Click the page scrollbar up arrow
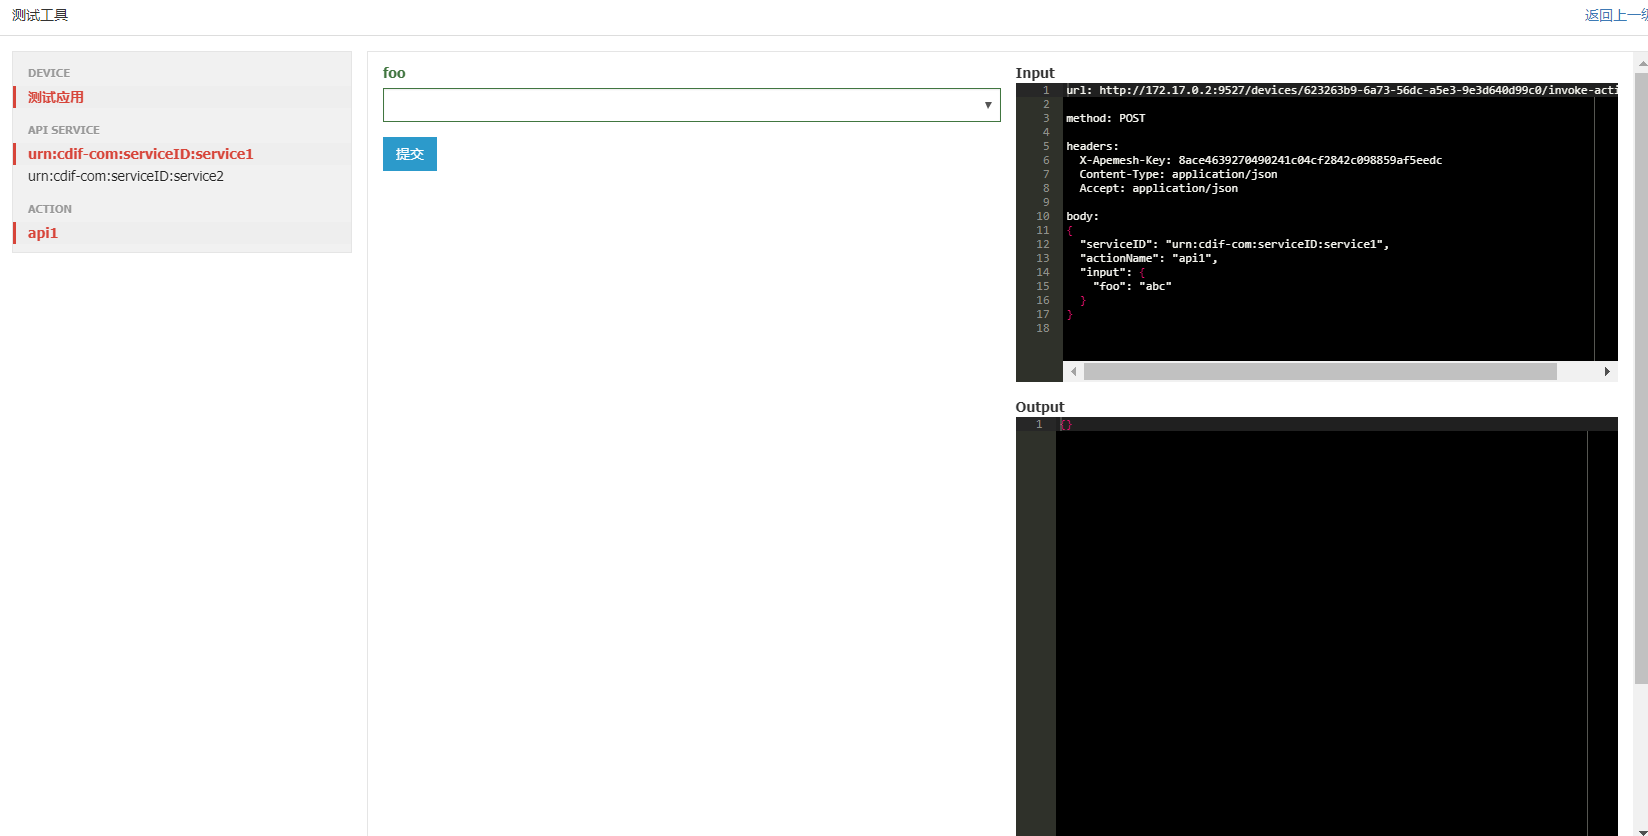1648x836 pixels. (x=1641, y=63)
